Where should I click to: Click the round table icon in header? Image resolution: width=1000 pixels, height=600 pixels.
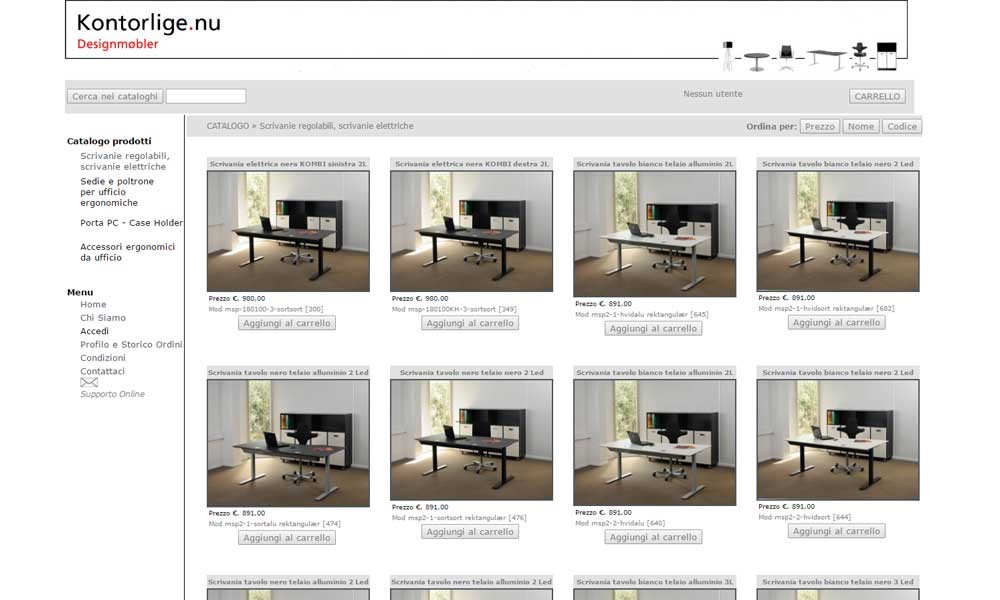756,62
